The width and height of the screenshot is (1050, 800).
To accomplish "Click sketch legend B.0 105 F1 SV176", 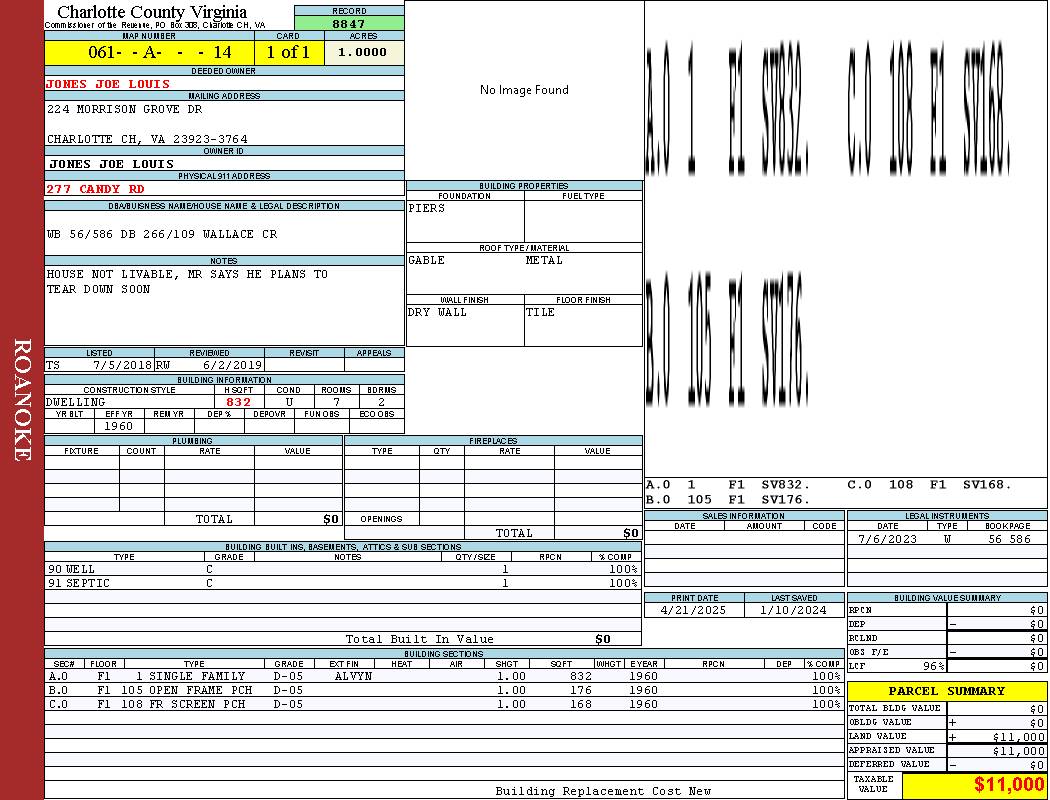I will [x=727, y=499].
